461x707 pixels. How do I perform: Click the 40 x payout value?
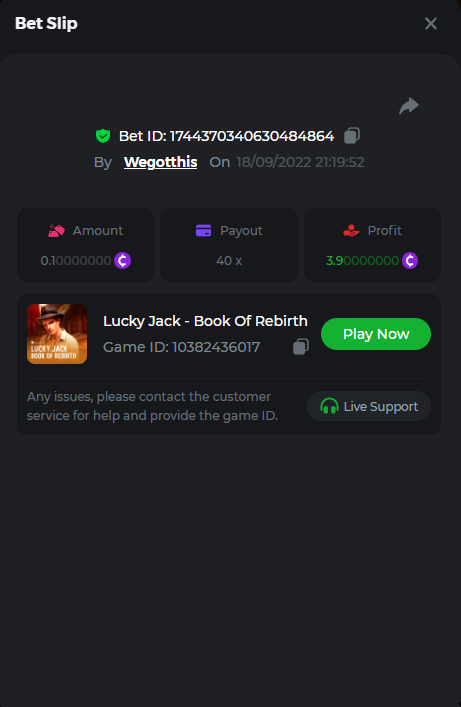(229, 261)
